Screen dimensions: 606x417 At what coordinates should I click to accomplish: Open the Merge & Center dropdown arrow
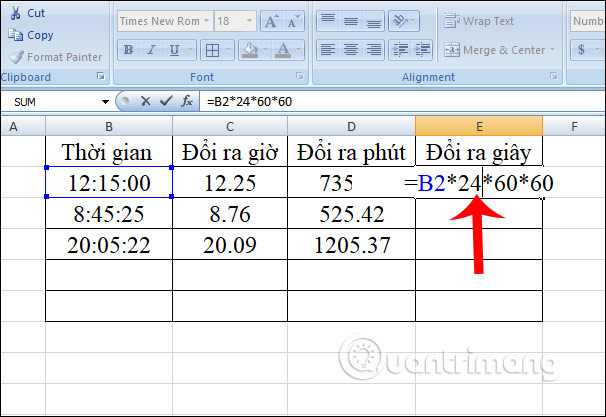552,50
